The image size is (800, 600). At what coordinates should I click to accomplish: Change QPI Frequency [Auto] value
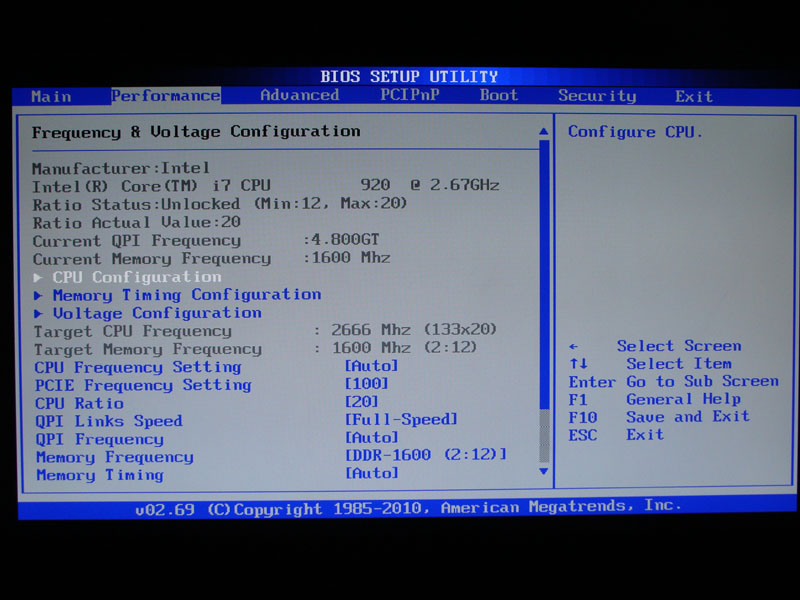tap(371, 437)
